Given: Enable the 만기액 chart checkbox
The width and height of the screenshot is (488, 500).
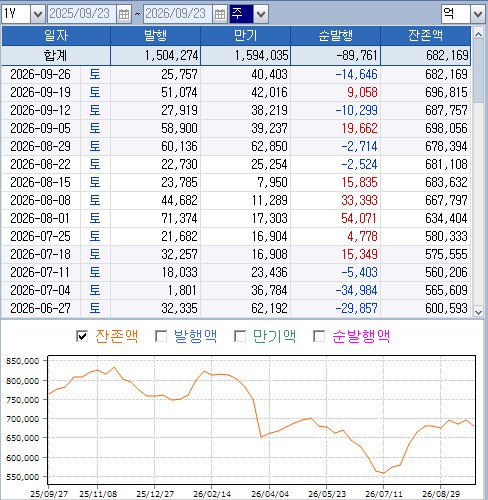Looking at the screenshot, I should tap(240, 336).
